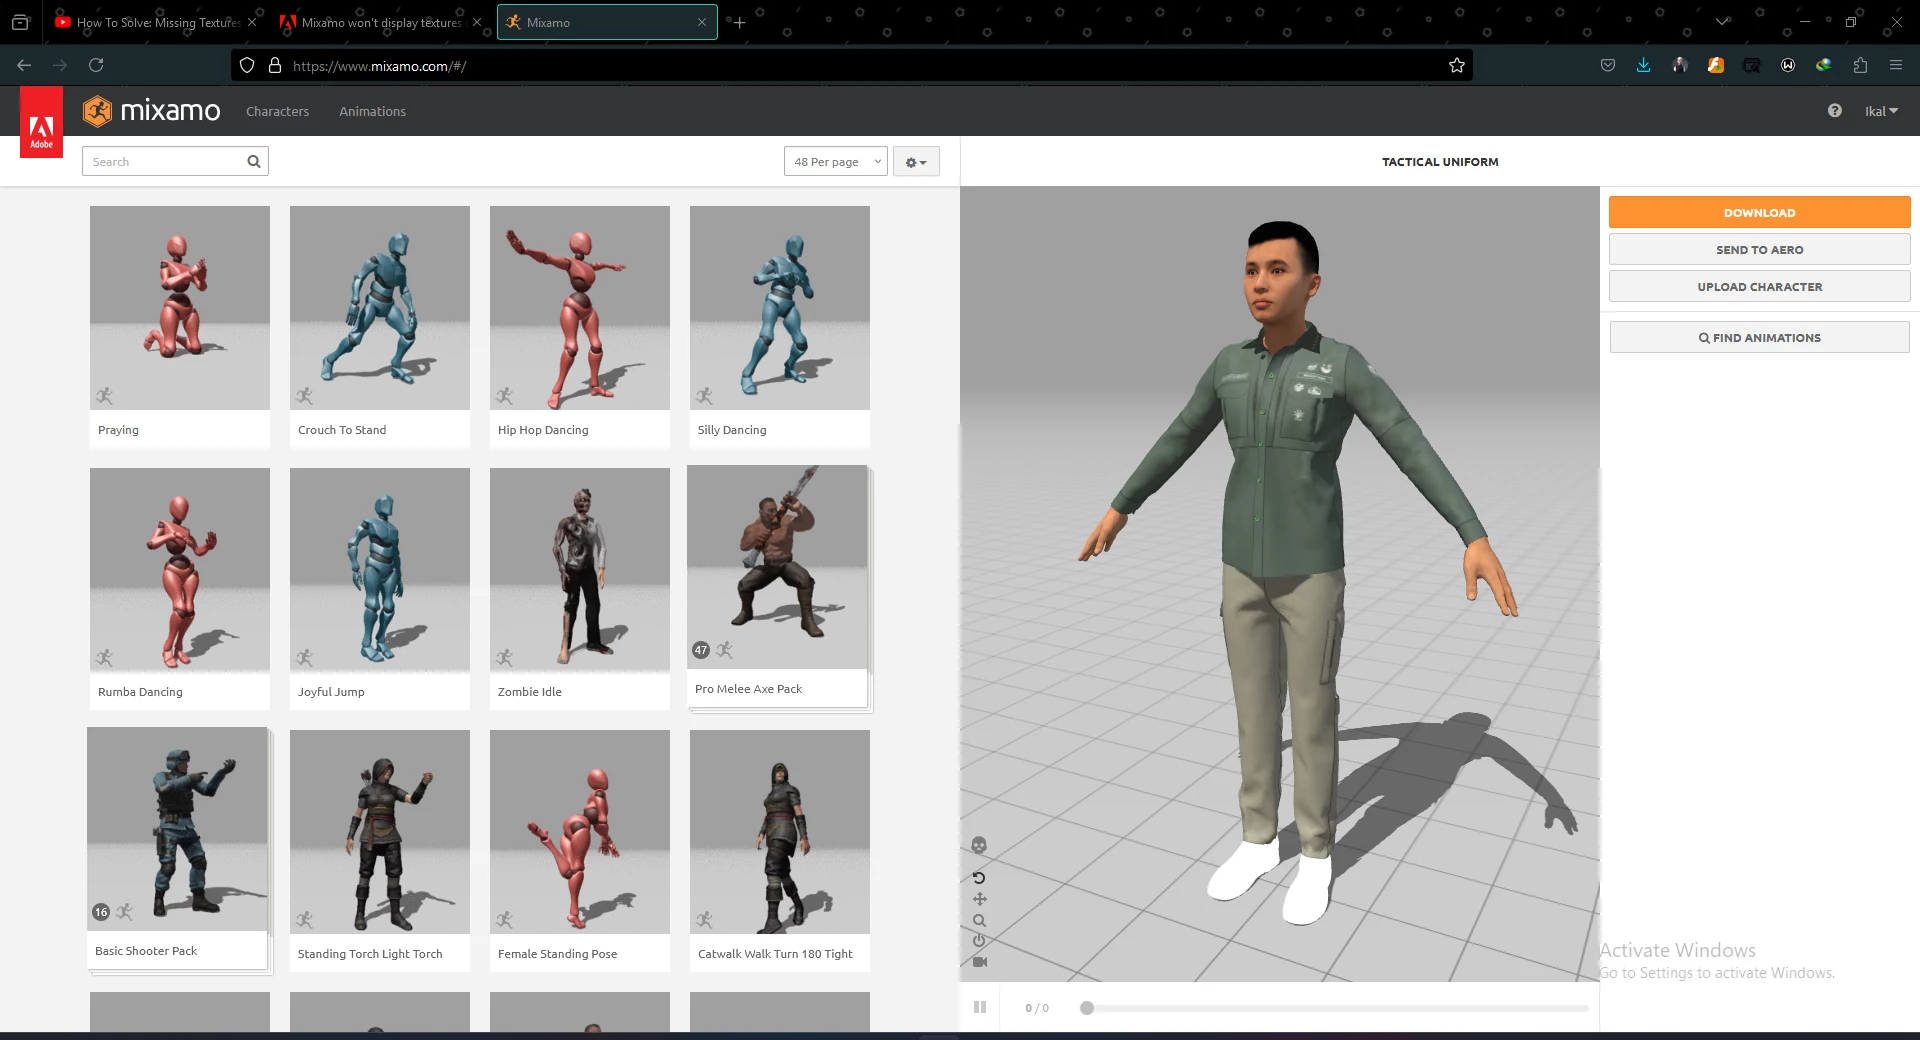
Task: Select the Female Standing Pose animation
Action: pyautogui.click(x=580, y=851)
